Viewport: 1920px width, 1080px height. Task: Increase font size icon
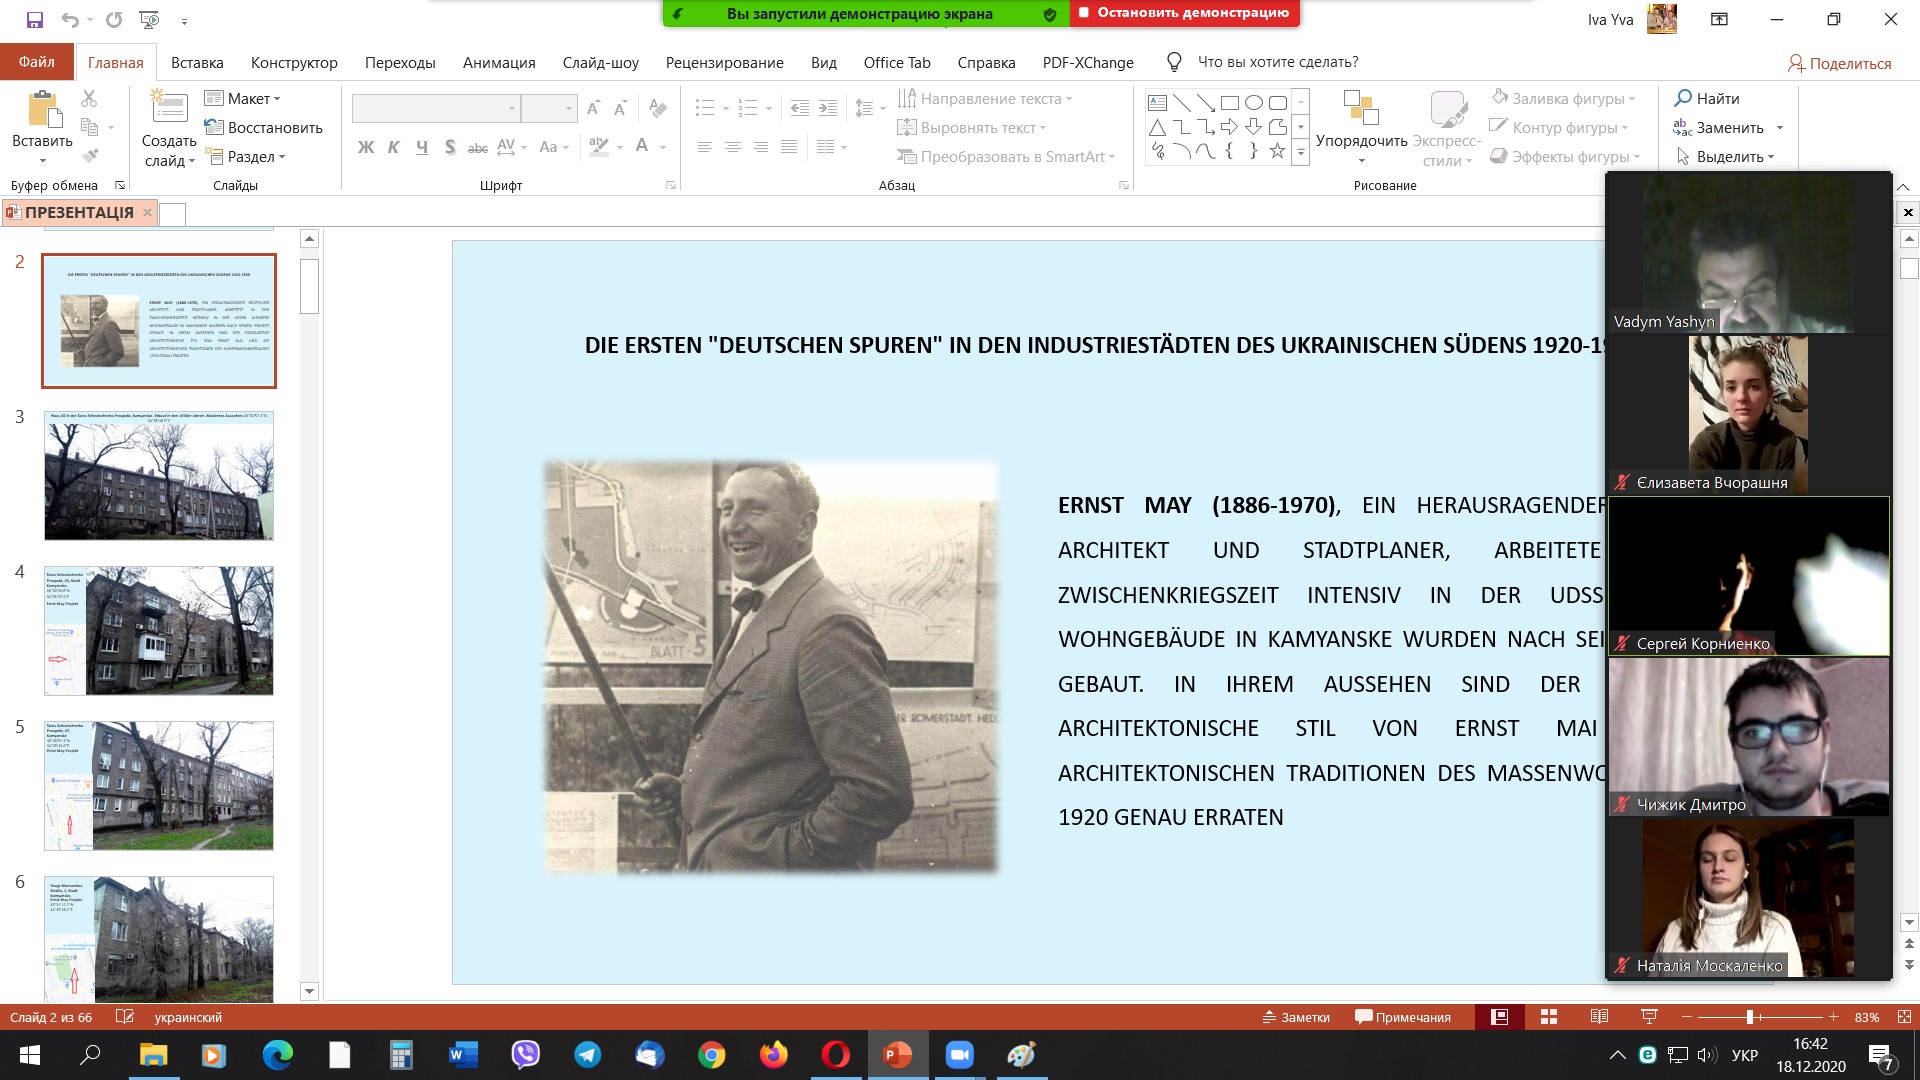(x=594, y=108)
